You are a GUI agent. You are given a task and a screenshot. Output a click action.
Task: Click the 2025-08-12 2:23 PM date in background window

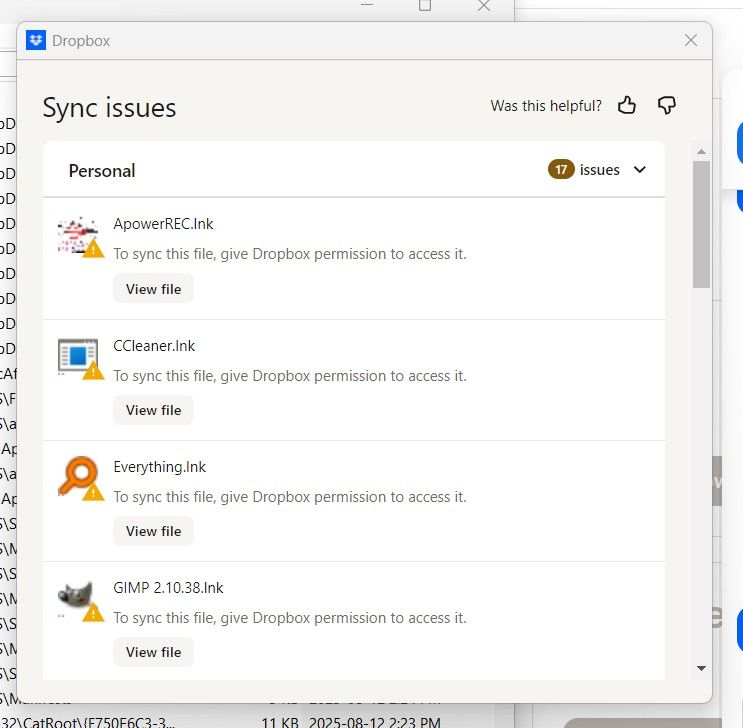pyautogui.click(x=374, y=723)
